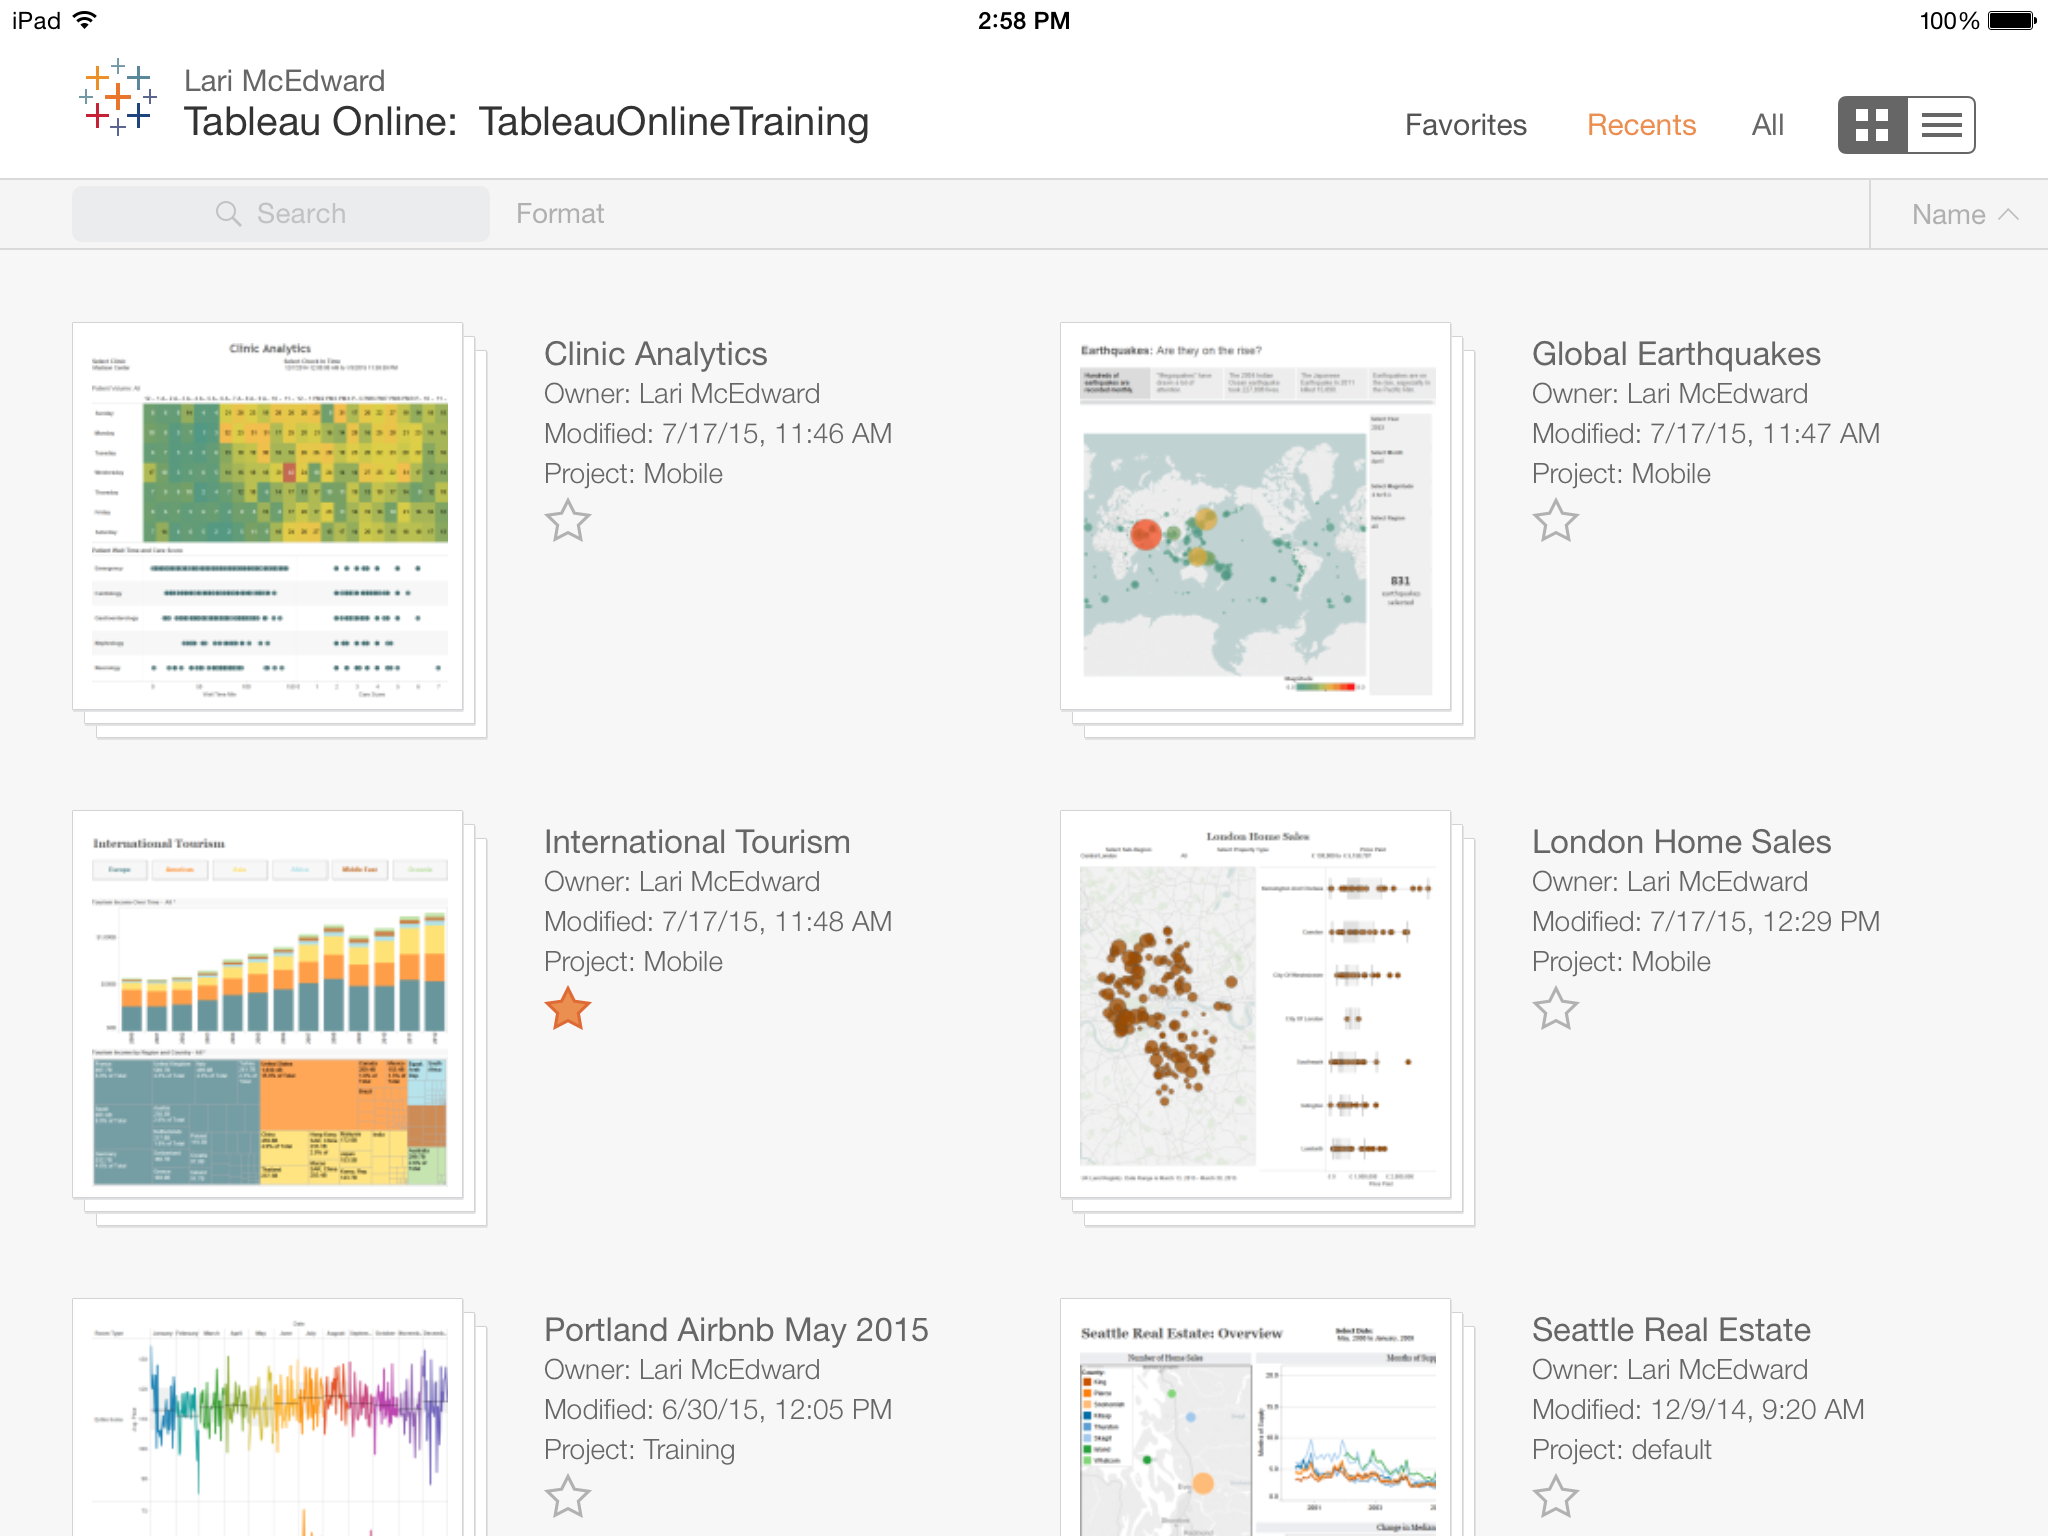Open the Favorites tab
The image size is (2048, 1536).
point(1465,125)
